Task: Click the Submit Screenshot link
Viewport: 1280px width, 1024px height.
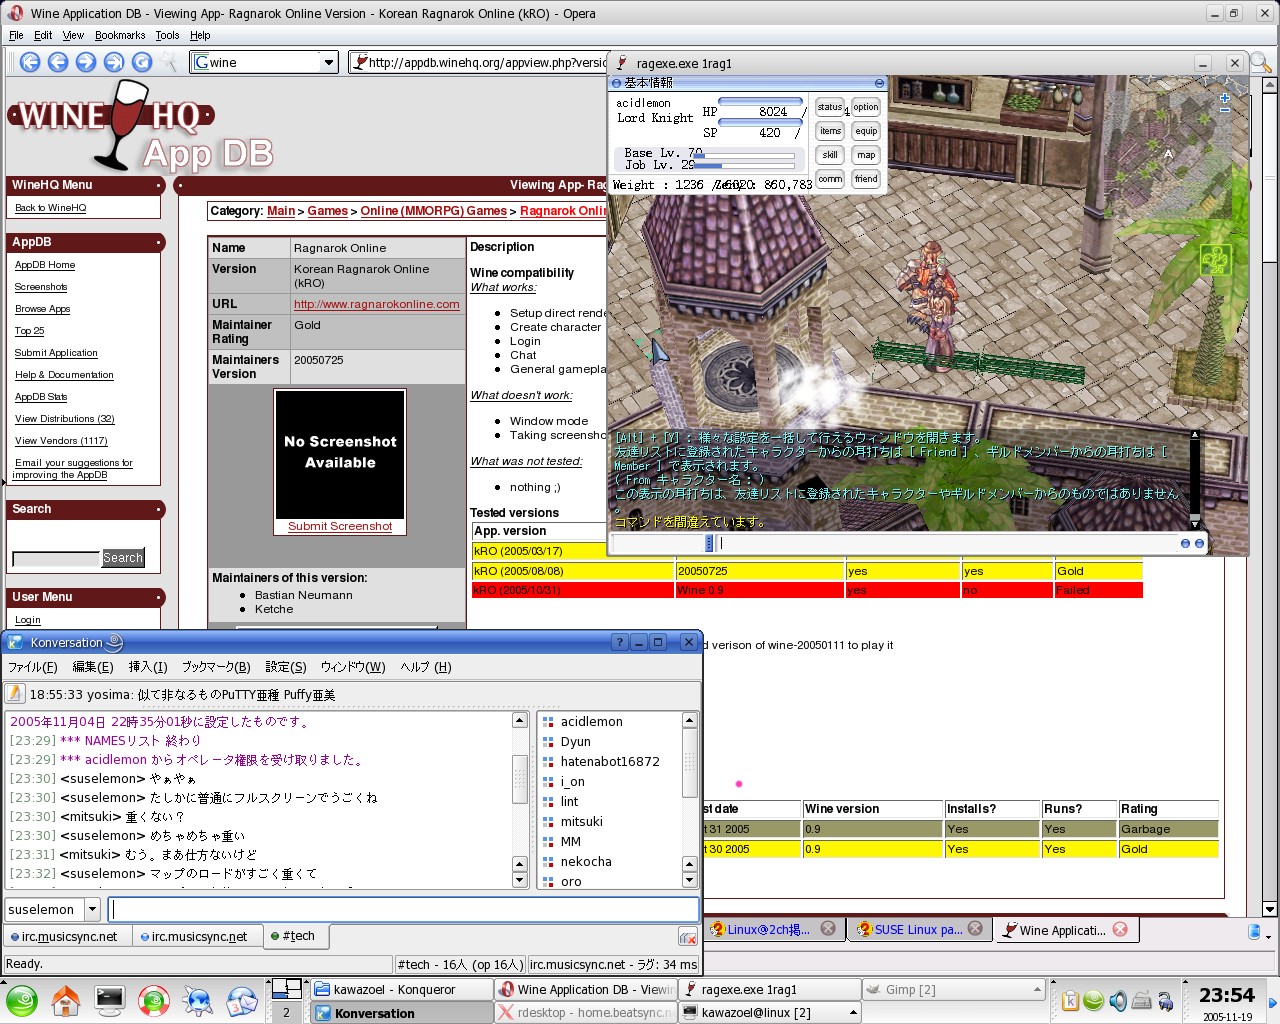Action: (x=340, y=526)
